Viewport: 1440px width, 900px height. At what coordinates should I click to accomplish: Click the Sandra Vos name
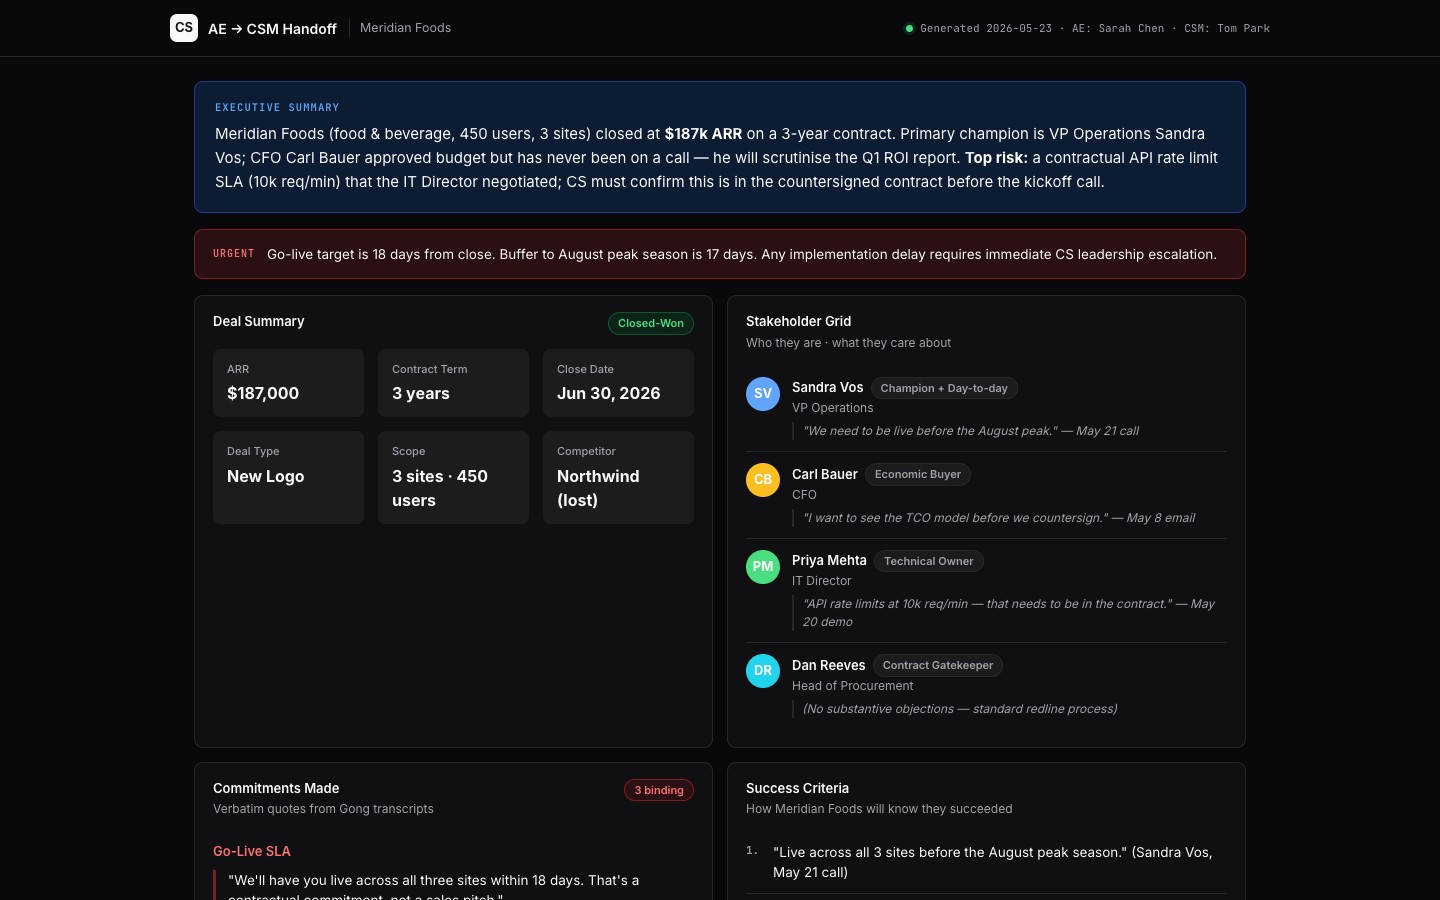[827, 387]
